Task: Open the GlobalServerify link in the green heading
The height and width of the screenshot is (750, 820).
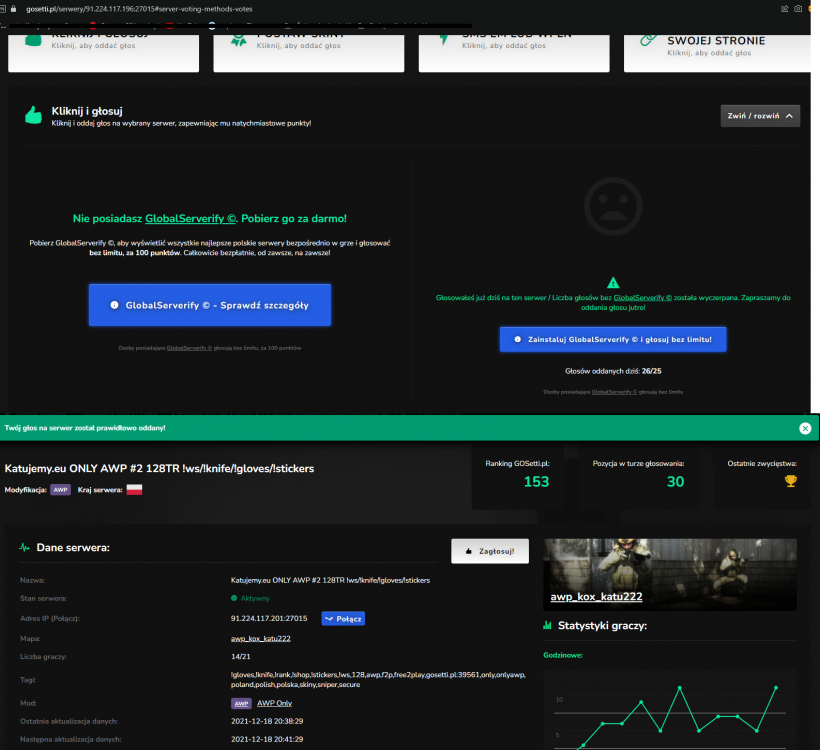Action: click(x=190, y=219)
